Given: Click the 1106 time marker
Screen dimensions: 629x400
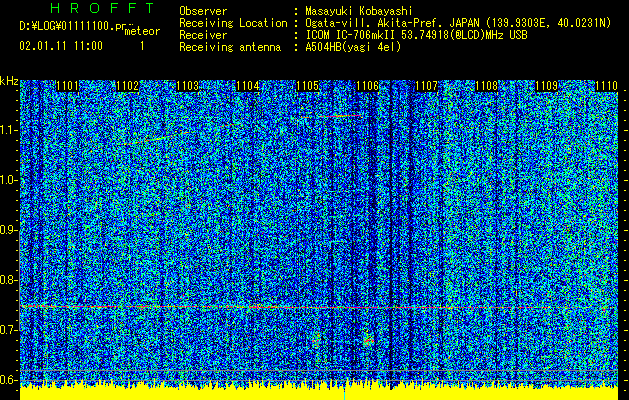Looking at the screenshot, I should click(367, 86).
